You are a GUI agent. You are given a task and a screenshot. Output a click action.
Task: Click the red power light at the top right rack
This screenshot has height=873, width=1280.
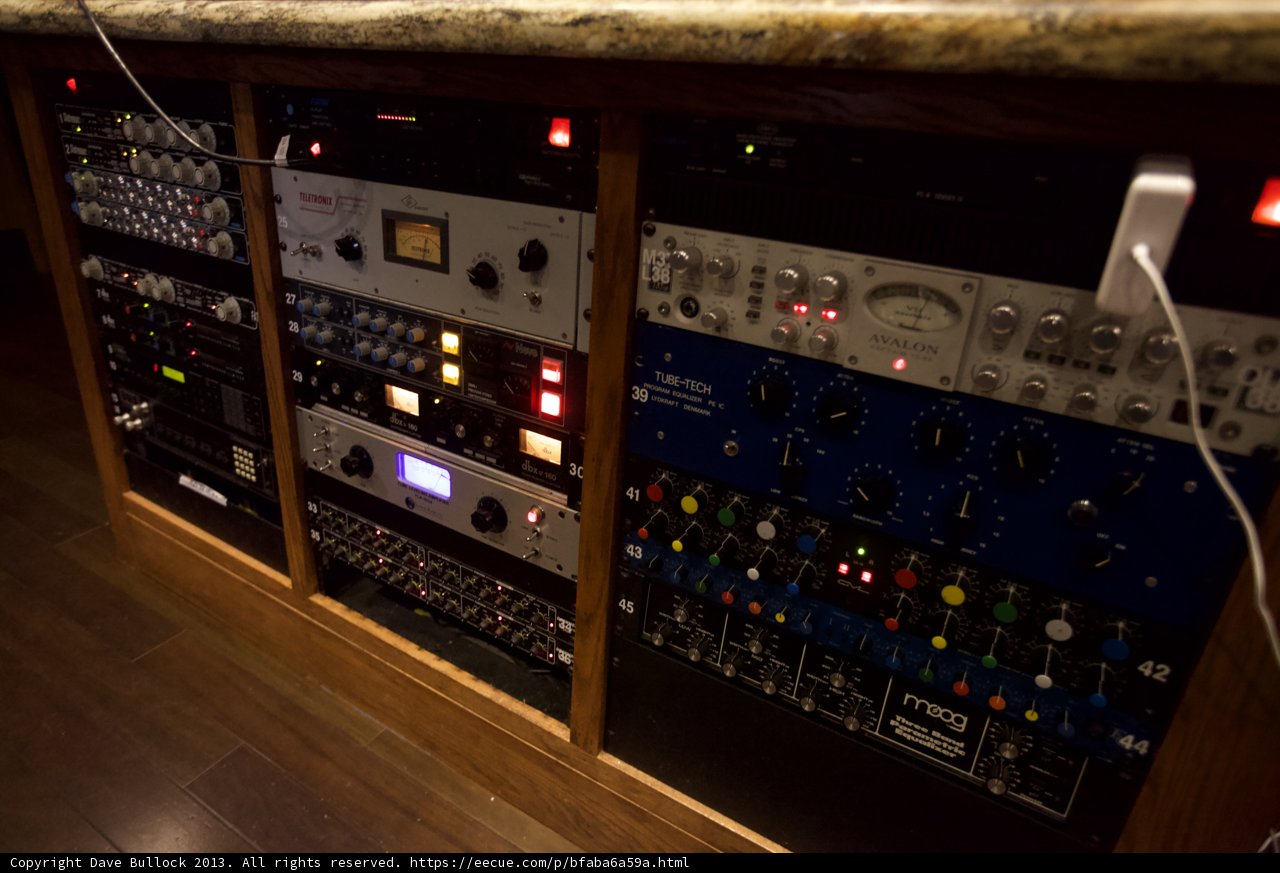[1267, 202]
